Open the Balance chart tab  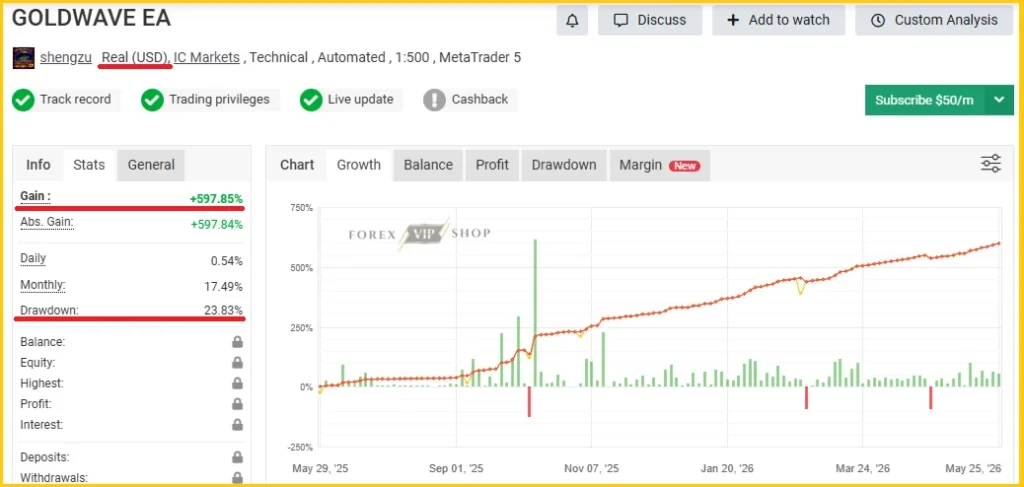click(428, 165)
